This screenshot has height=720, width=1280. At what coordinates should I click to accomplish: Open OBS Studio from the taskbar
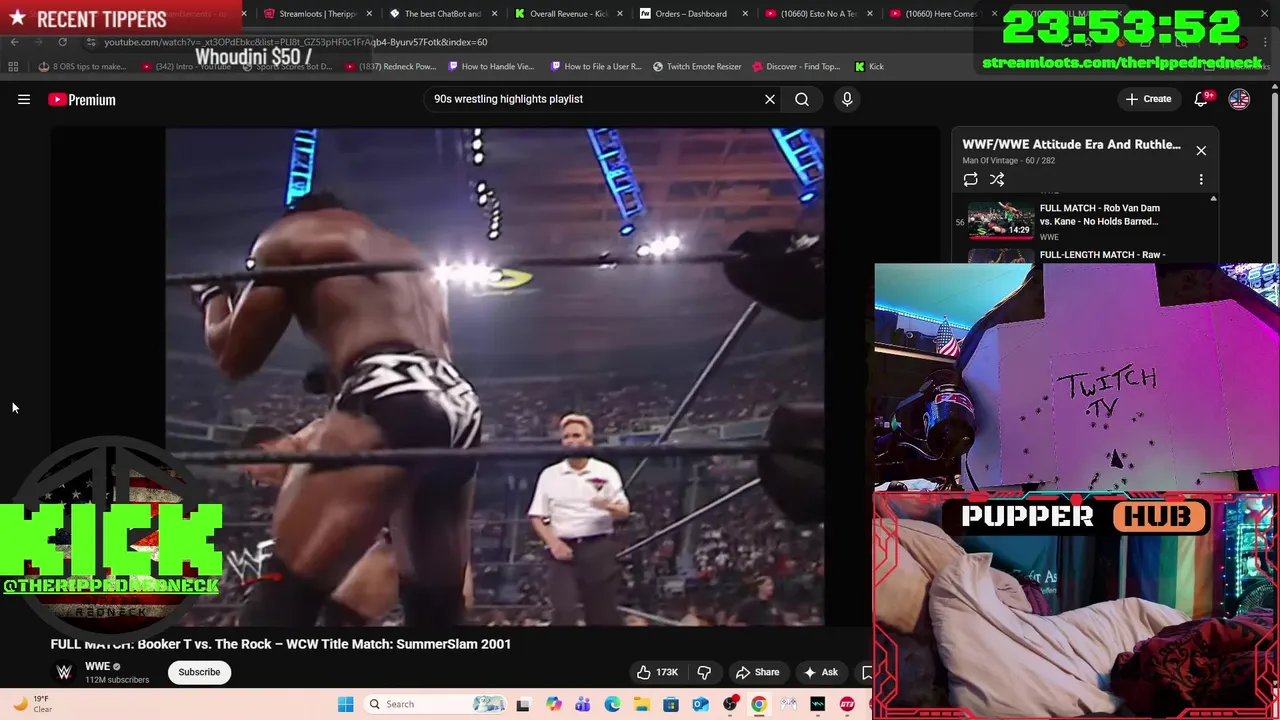(730, 704)
